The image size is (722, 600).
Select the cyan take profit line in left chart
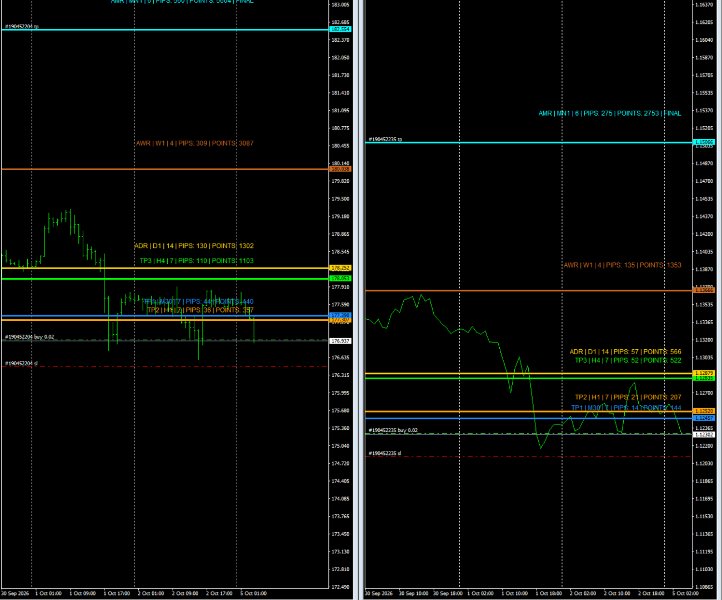point(165,30)
